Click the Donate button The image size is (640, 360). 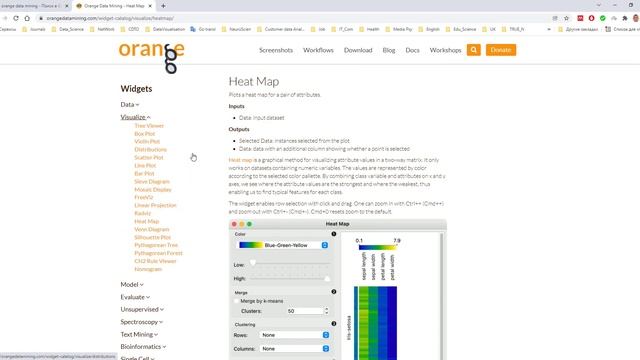[x=501, y=50]
